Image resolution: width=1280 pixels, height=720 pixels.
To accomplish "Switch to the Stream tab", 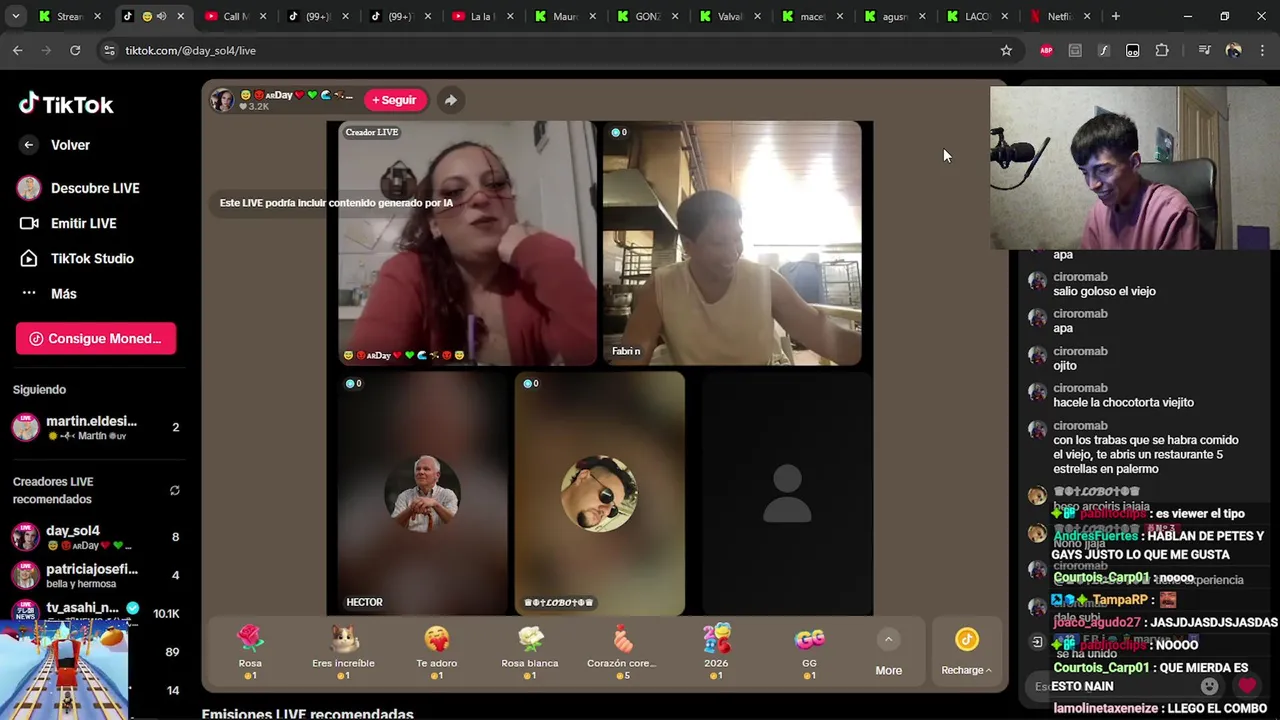I will pyautogui.click(x=69, y=16).
